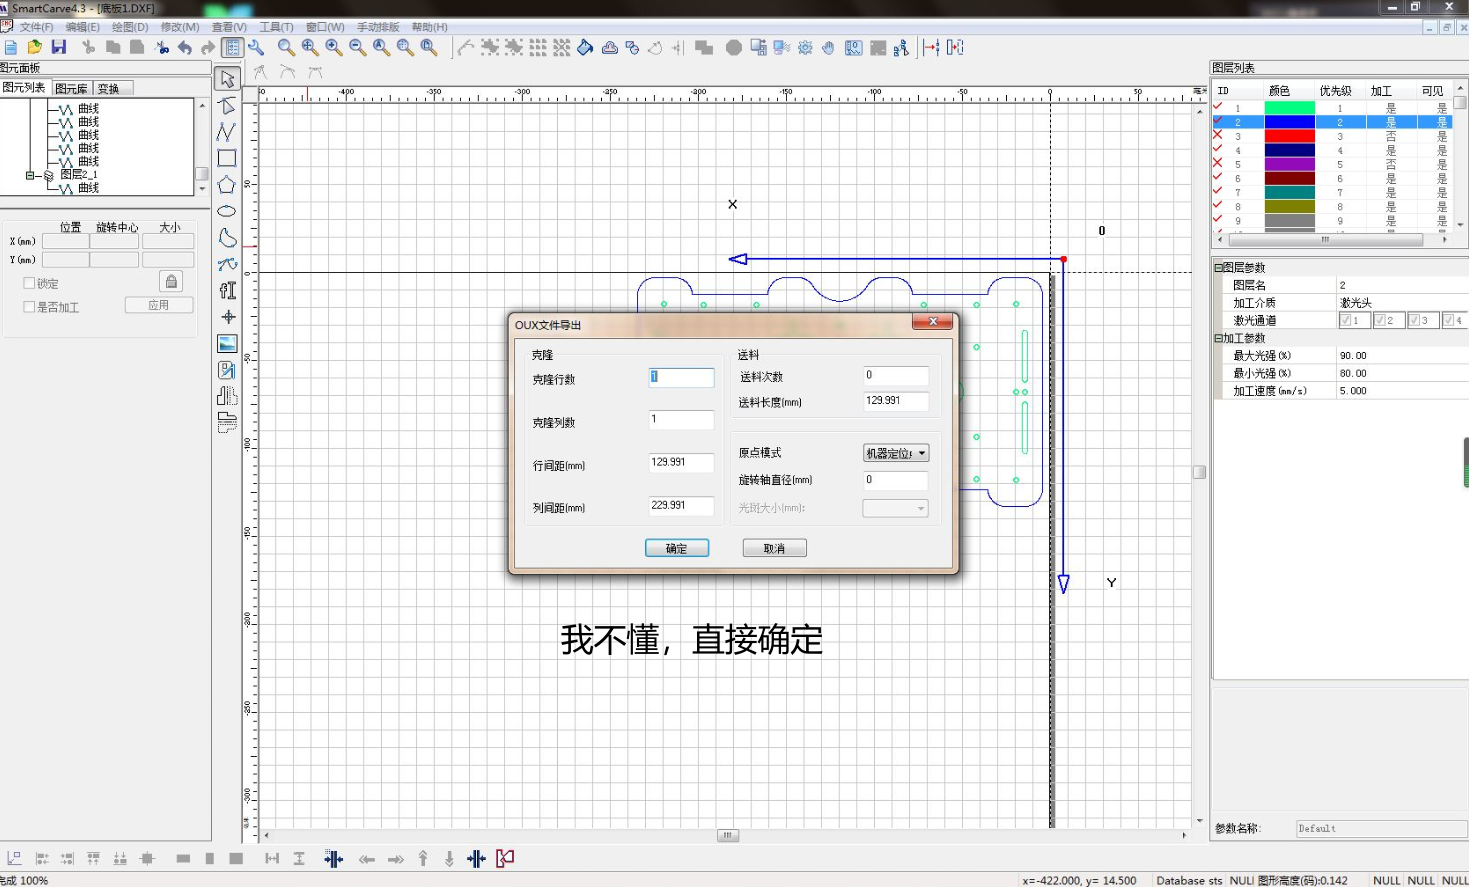Select the arrow selection tool
Image resolution: width=1469 pixels, height=887 pixels.
pyautogui.click(x=227, y=78)
